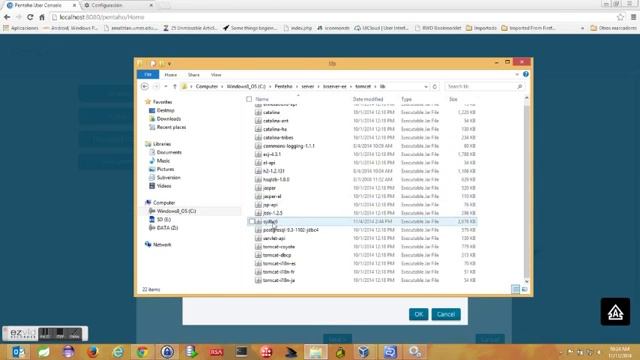Switch to the Share ribbon tab
This screenshot has width=640, height=360.
(x=193, y=75)
